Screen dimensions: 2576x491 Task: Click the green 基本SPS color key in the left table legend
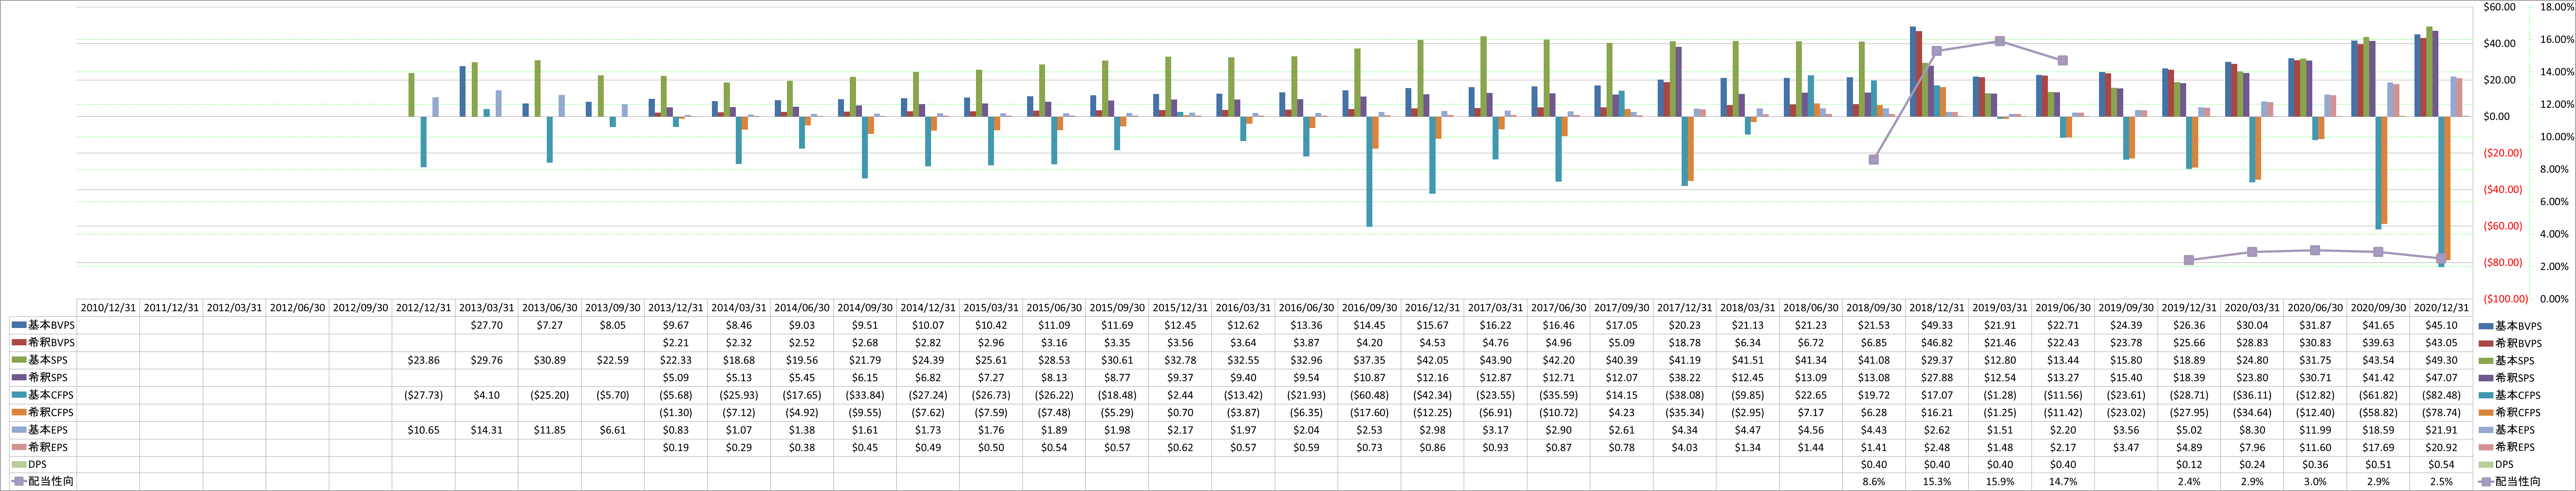click(x=19, y=360)
